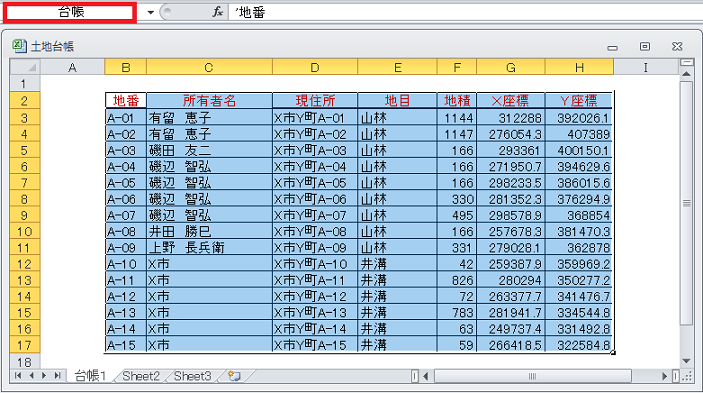
Task: Click the formula bar containing '地番
Action: click(x=465, y=12)
